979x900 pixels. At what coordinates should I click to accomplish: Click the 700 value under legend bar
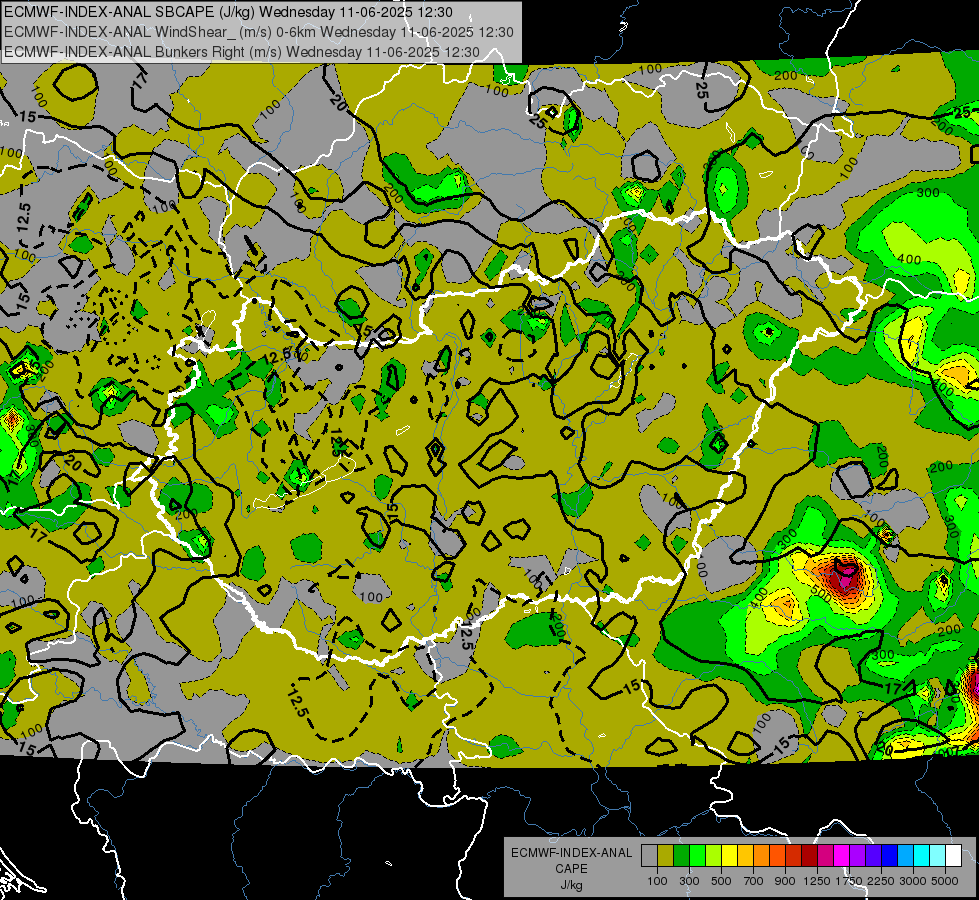[x=753, y=881]
